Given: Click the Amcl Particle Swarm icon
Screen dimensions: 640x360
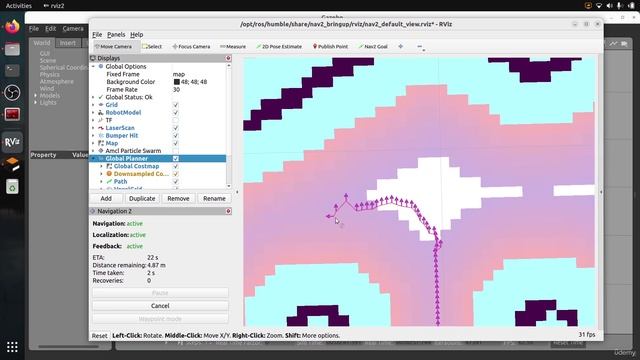Looking at the screenshot, I should (101, 151).
